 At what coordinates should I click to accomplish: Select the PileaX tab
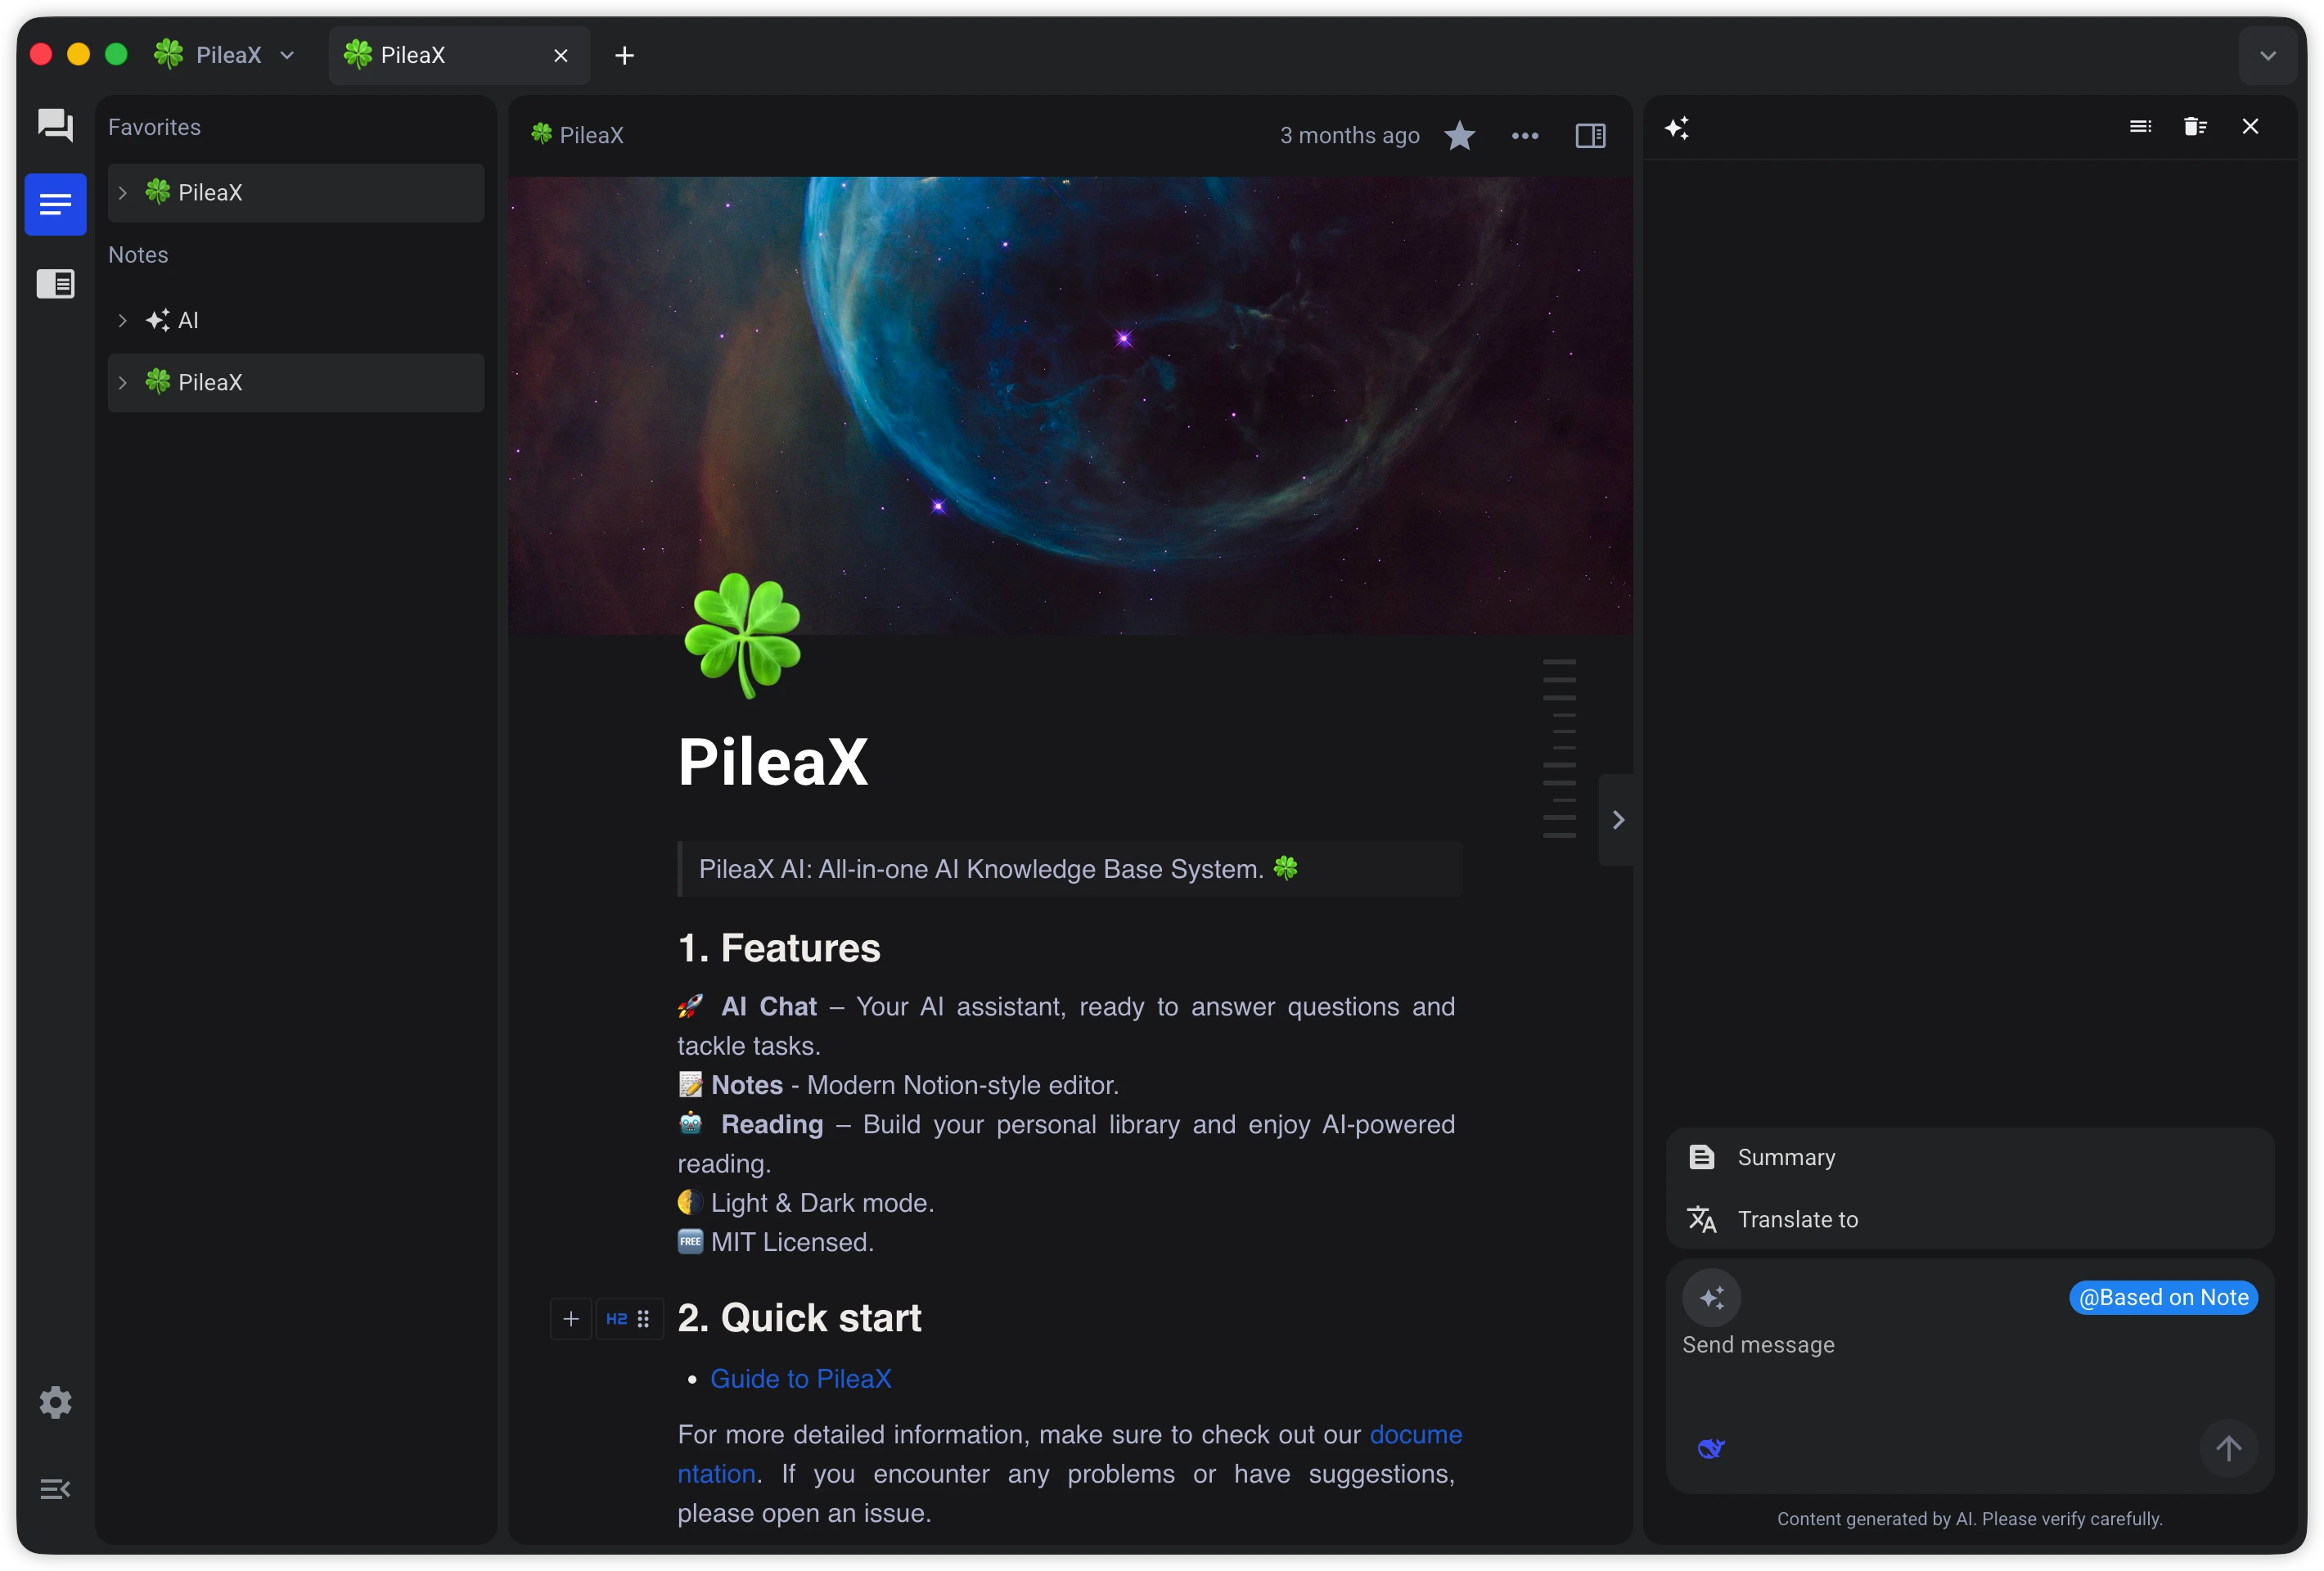pos(459,55)
